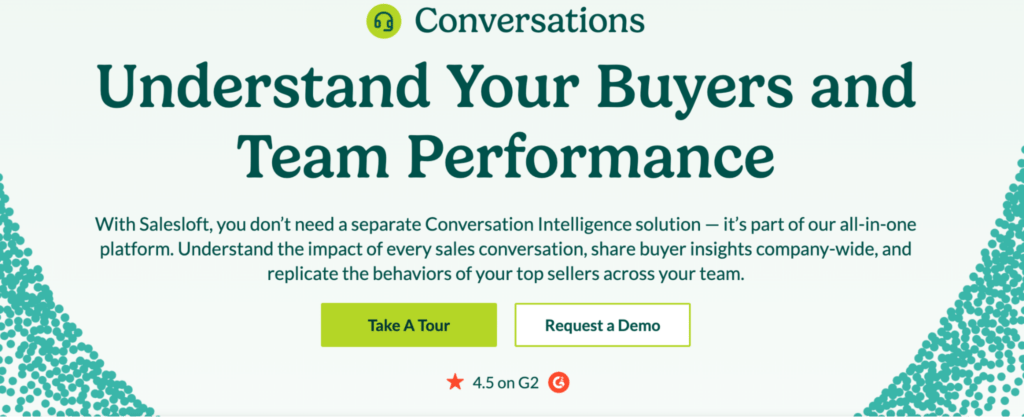The width and height of the screenshot is (1024, 417).
Task: Click the green headset Conversations icon
Action: (x=383, y=22)
